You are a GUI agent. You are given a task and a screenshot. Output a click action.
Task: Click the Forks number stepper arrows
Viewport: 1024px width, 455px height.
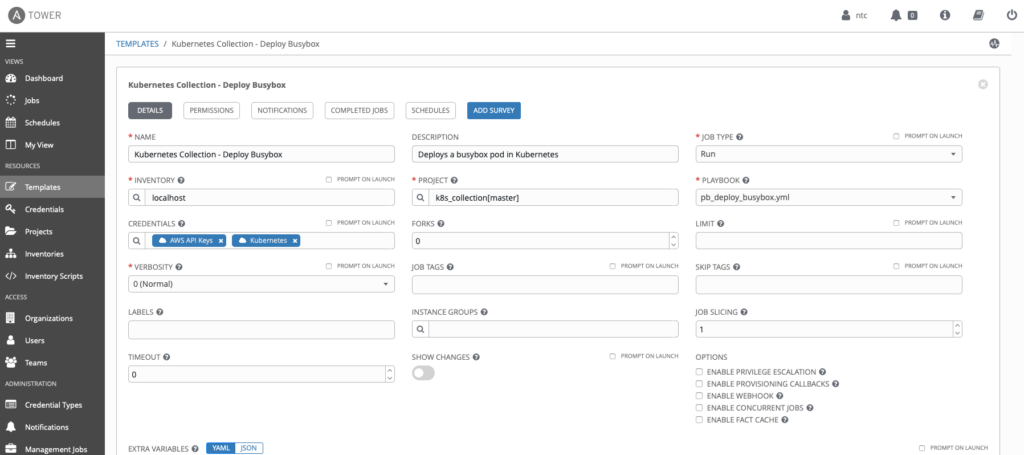point(673,241)
